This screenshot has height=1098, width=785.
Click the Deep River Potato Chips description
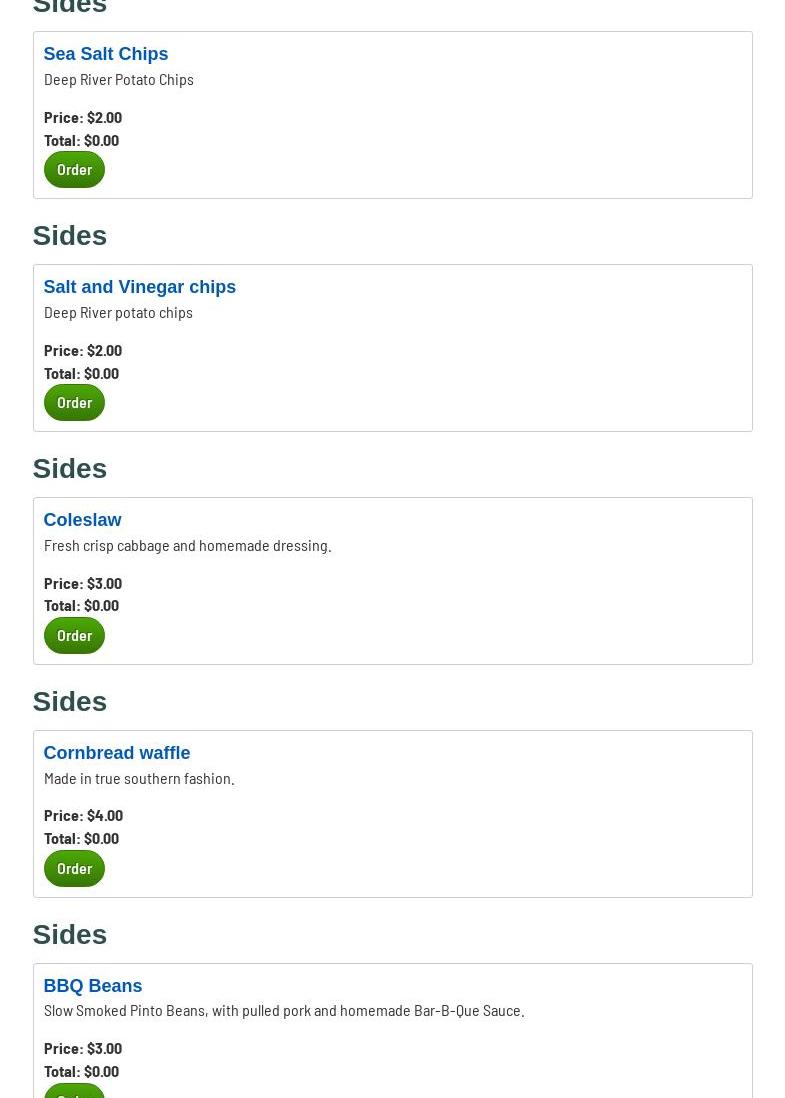click(118, 79)
